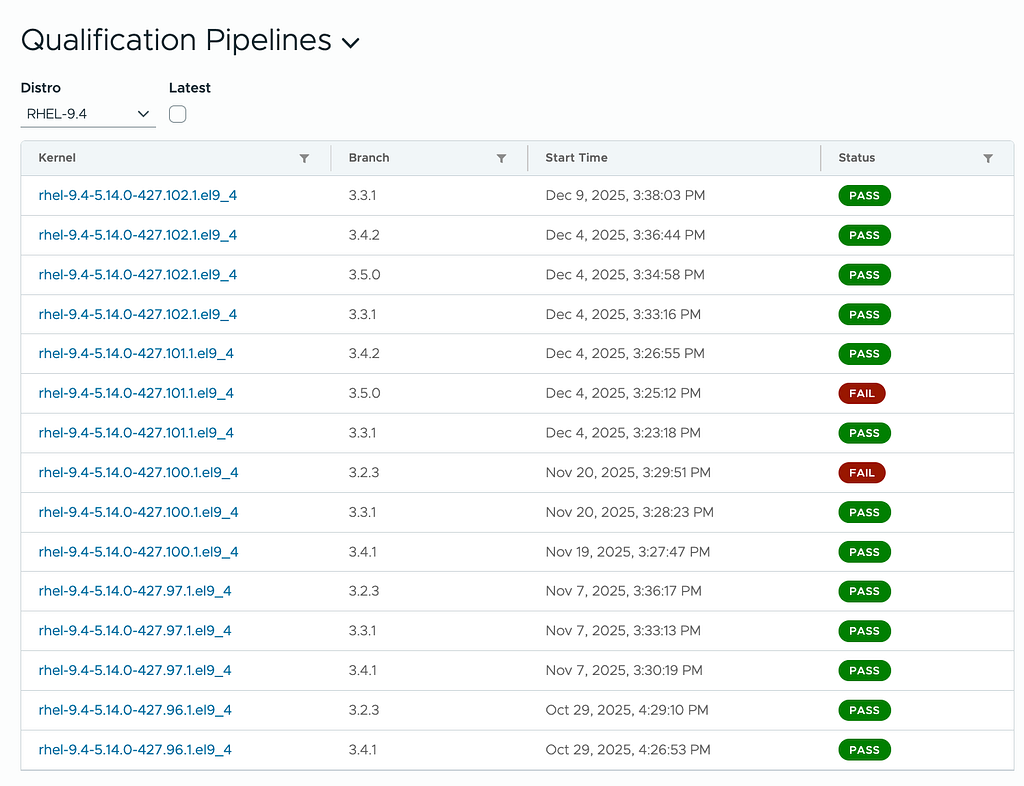Select the Branch column header label
This screenshot has width=1024, height=786.
click(x=369, y=158)
